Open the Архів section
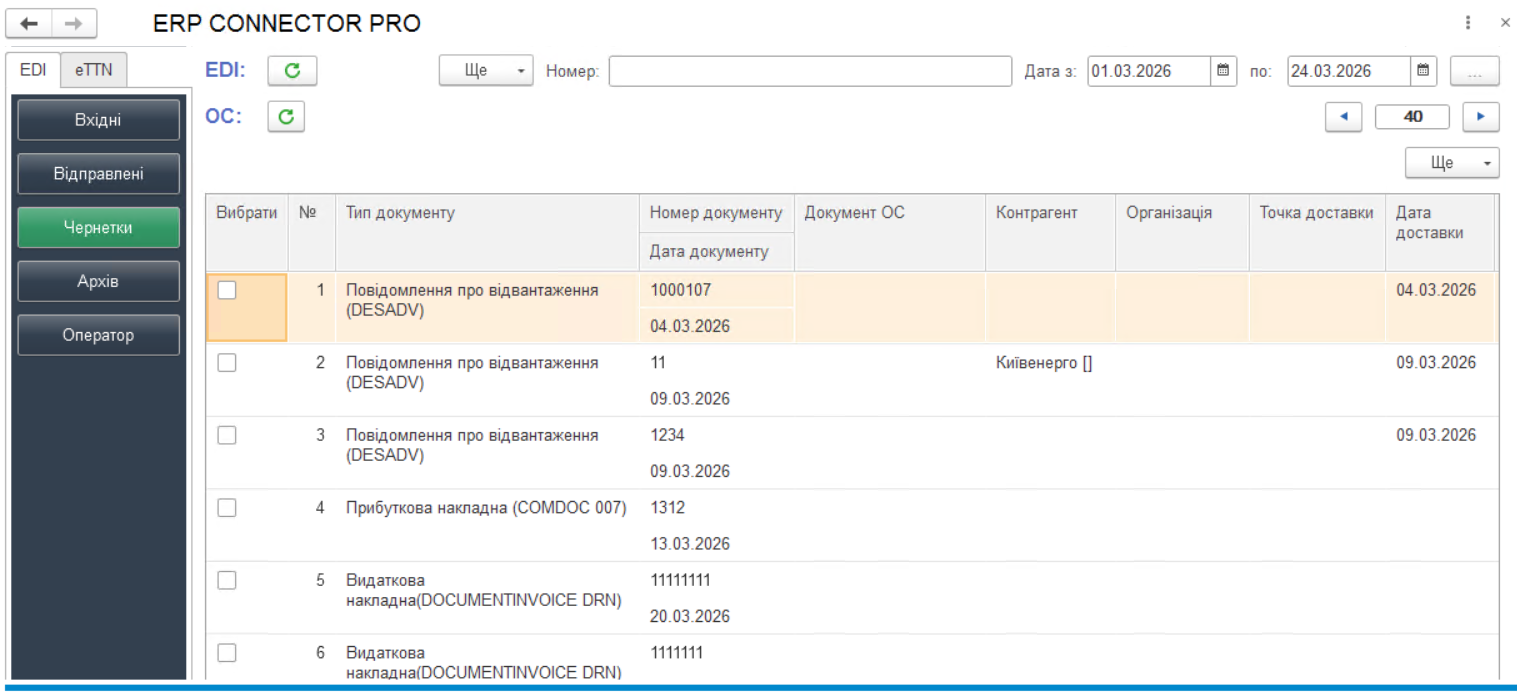The image size is (1517, 695). (x=98, y=281)
